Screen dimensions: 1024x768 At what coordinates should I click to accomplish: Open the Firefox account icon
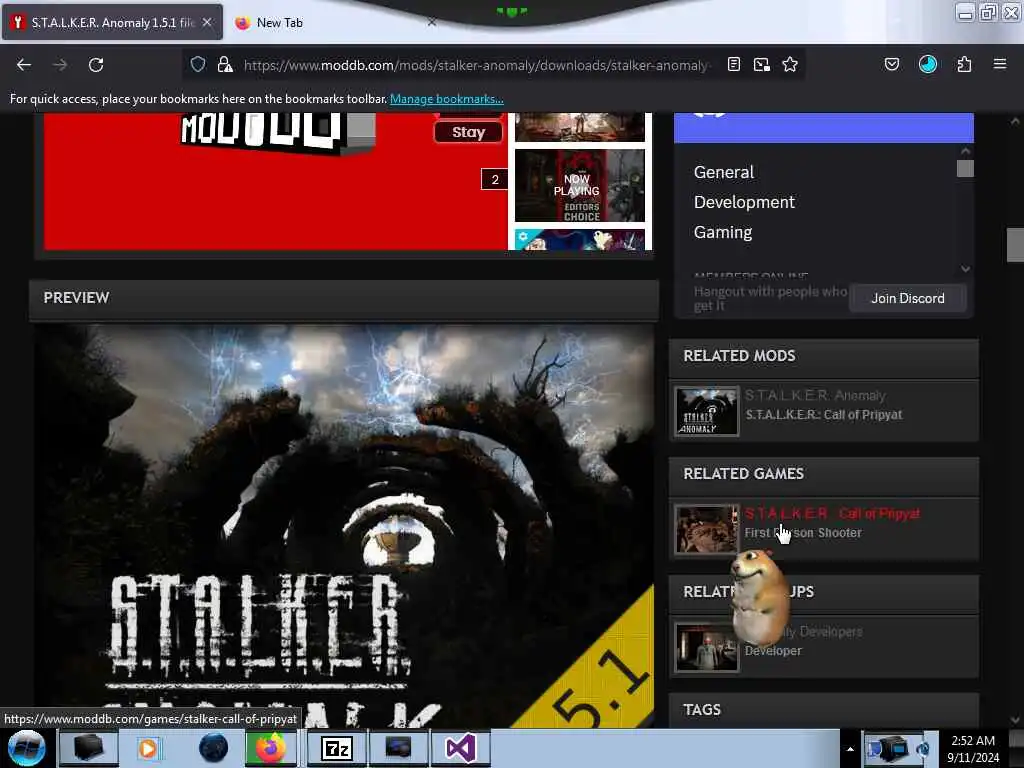[x=928, y=64]
